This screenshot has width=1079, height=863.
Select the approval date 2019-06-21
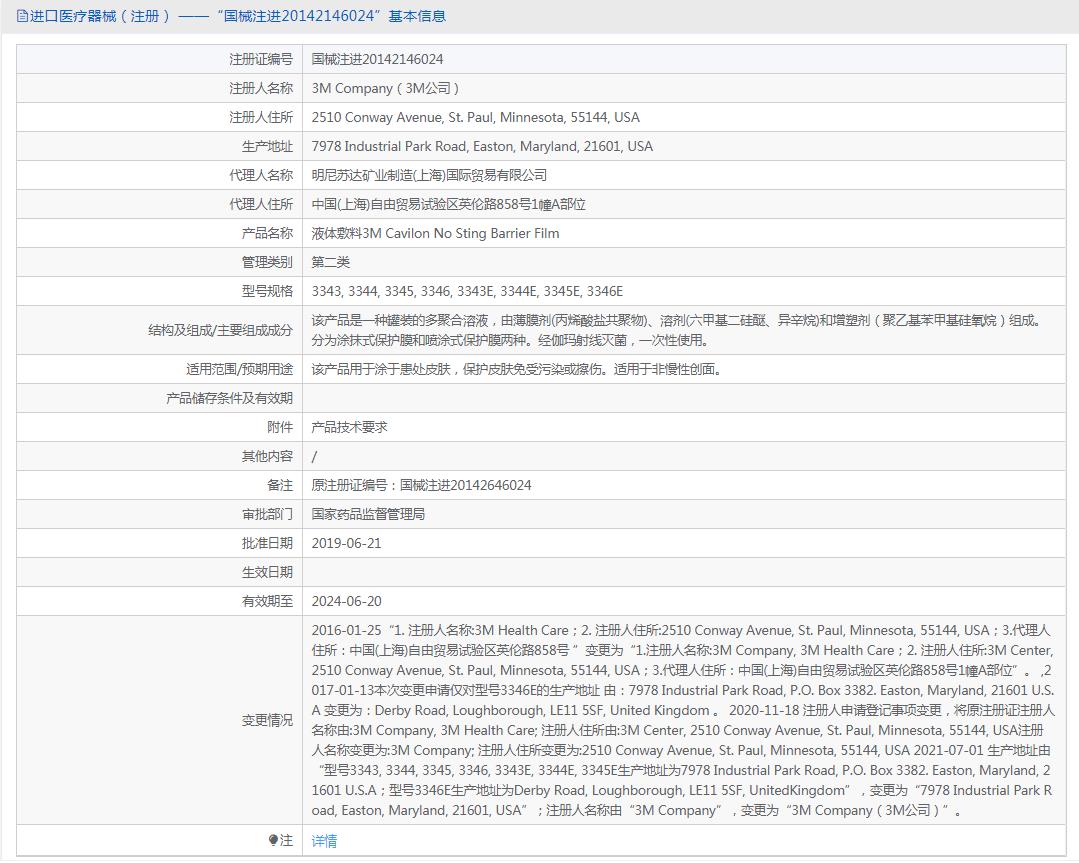346,543
